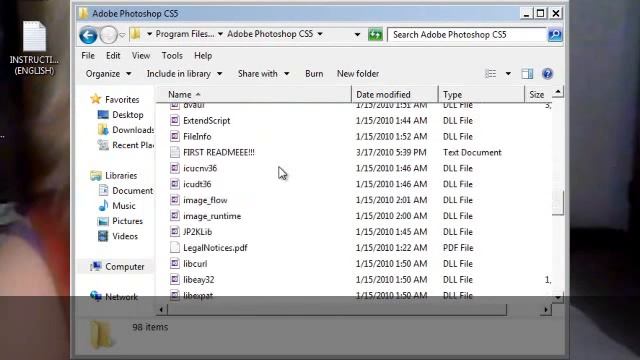Click the horizontal scroll right arrow

(x=546, y=310)
